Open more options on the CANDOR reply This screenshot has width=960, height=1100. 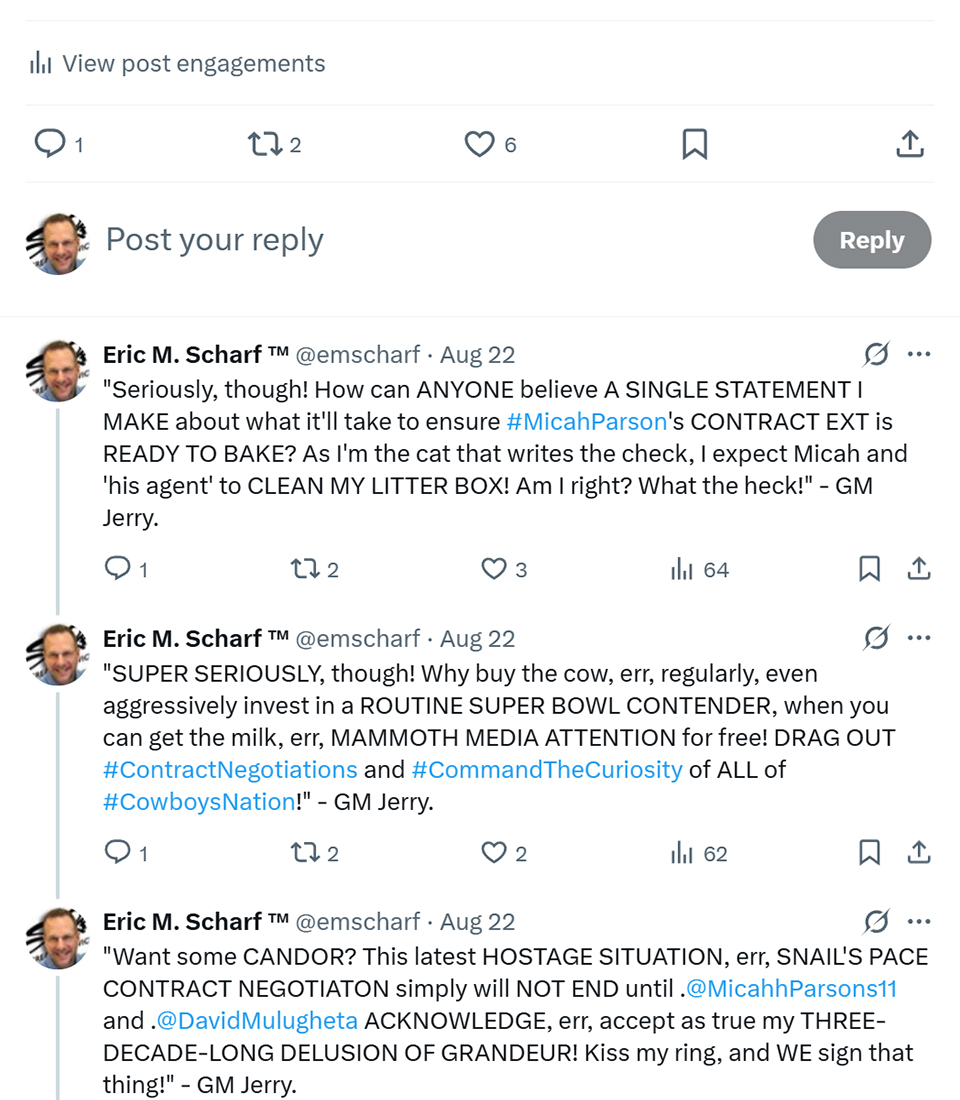pos(919,921)
